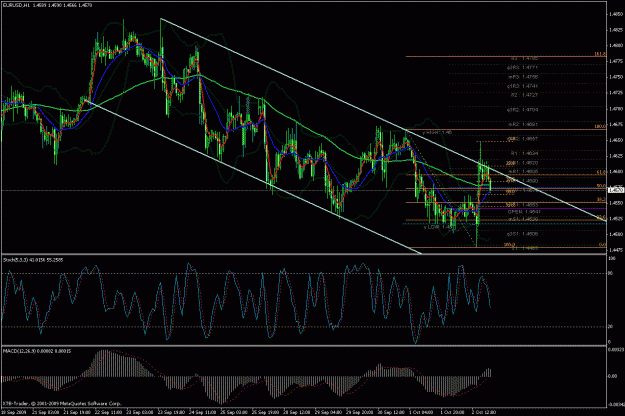Click the y LOW level label
Screen dimensions: 625x416
coord(439,227)
